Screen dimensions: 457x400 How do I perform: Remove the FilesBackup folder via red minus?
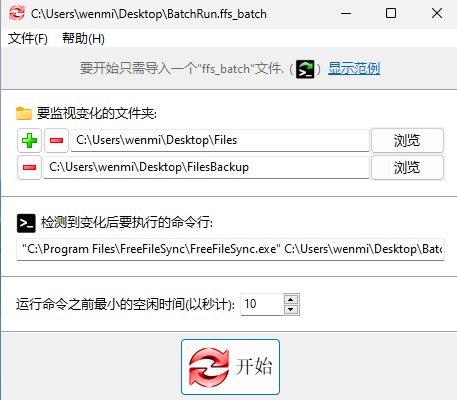29,167
